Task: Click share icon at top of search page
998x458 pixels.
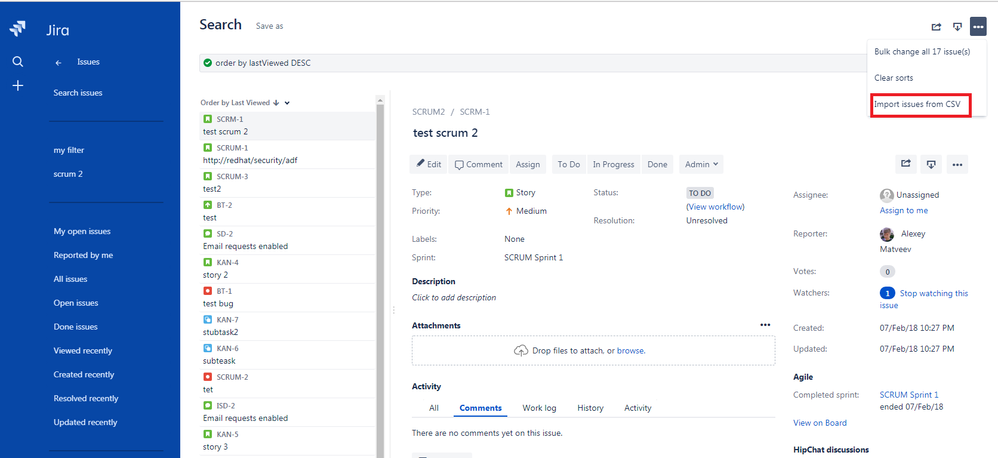Action: tap(936, 27)
